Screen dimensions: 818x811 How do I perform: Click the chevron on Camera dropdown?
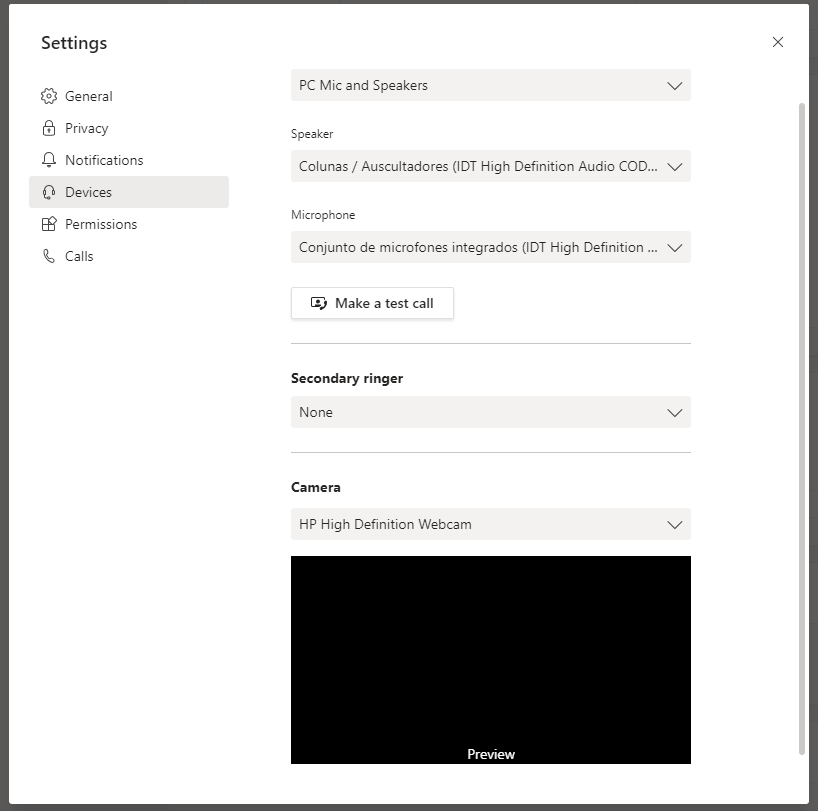pos(675,525)
